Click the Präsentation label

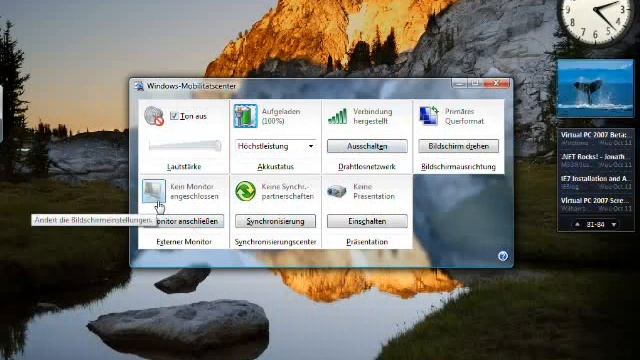pyautogui.click(x=367, y=242)
